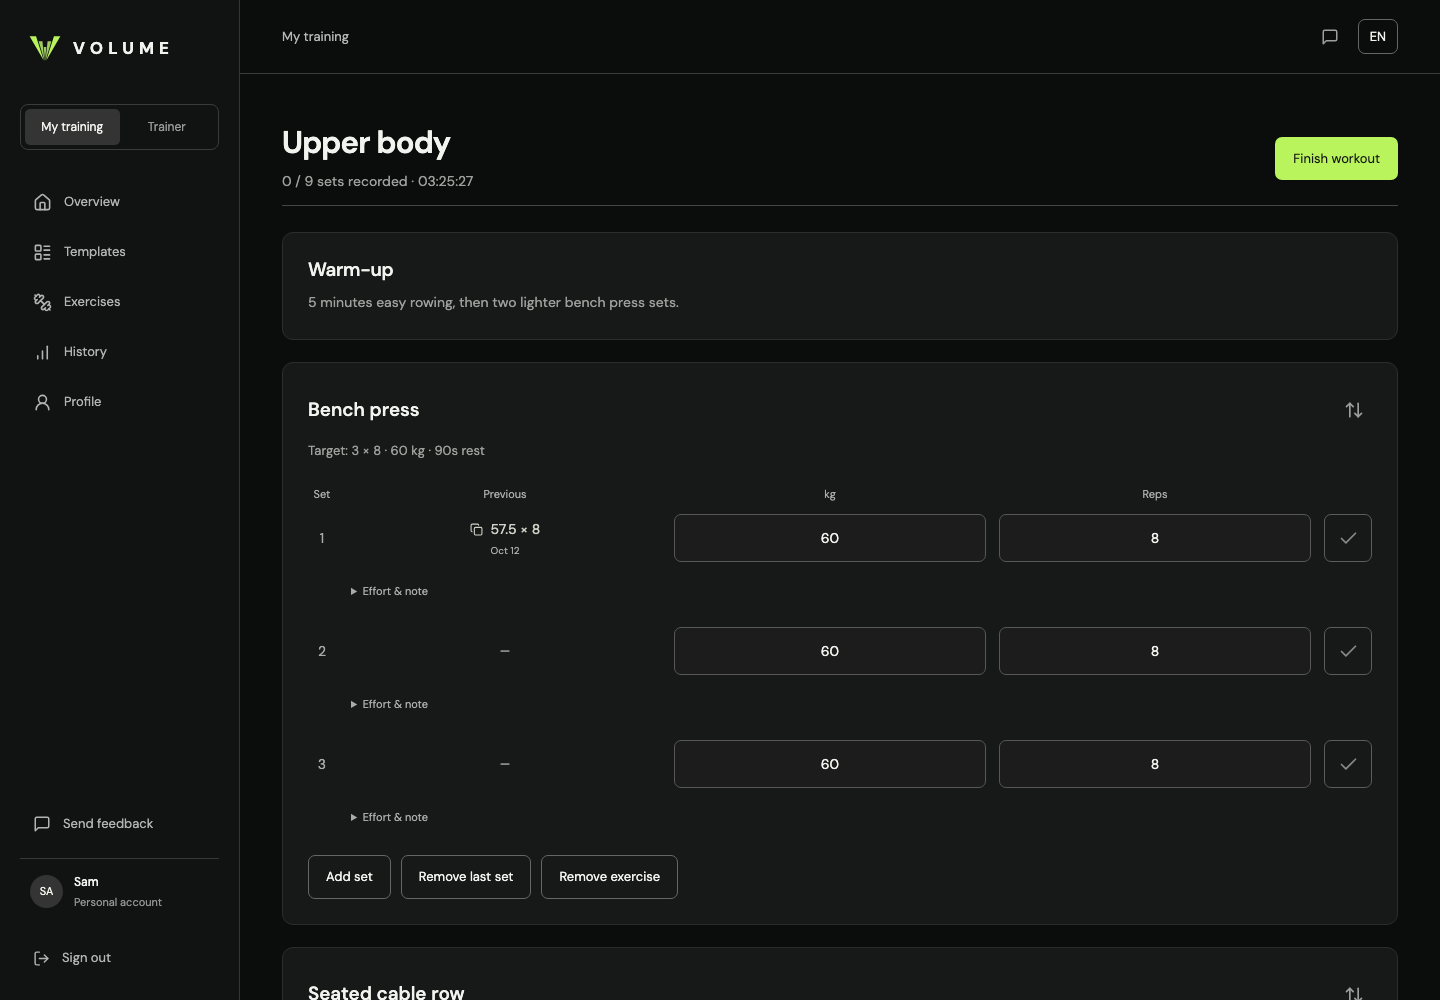1440x1000 pixels.
Task: Open Templates in the sidebar
Action: pos(119,252)
